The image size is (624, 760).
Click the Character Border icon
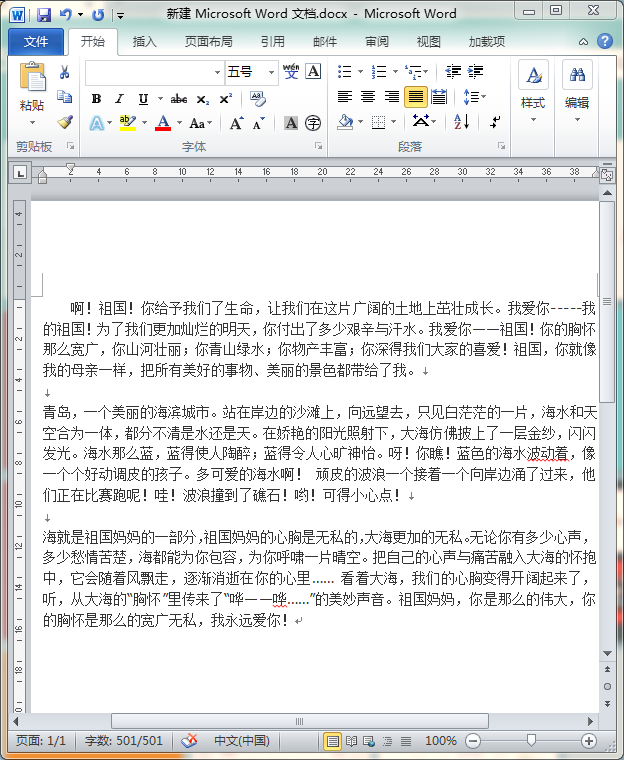point(314,72)
